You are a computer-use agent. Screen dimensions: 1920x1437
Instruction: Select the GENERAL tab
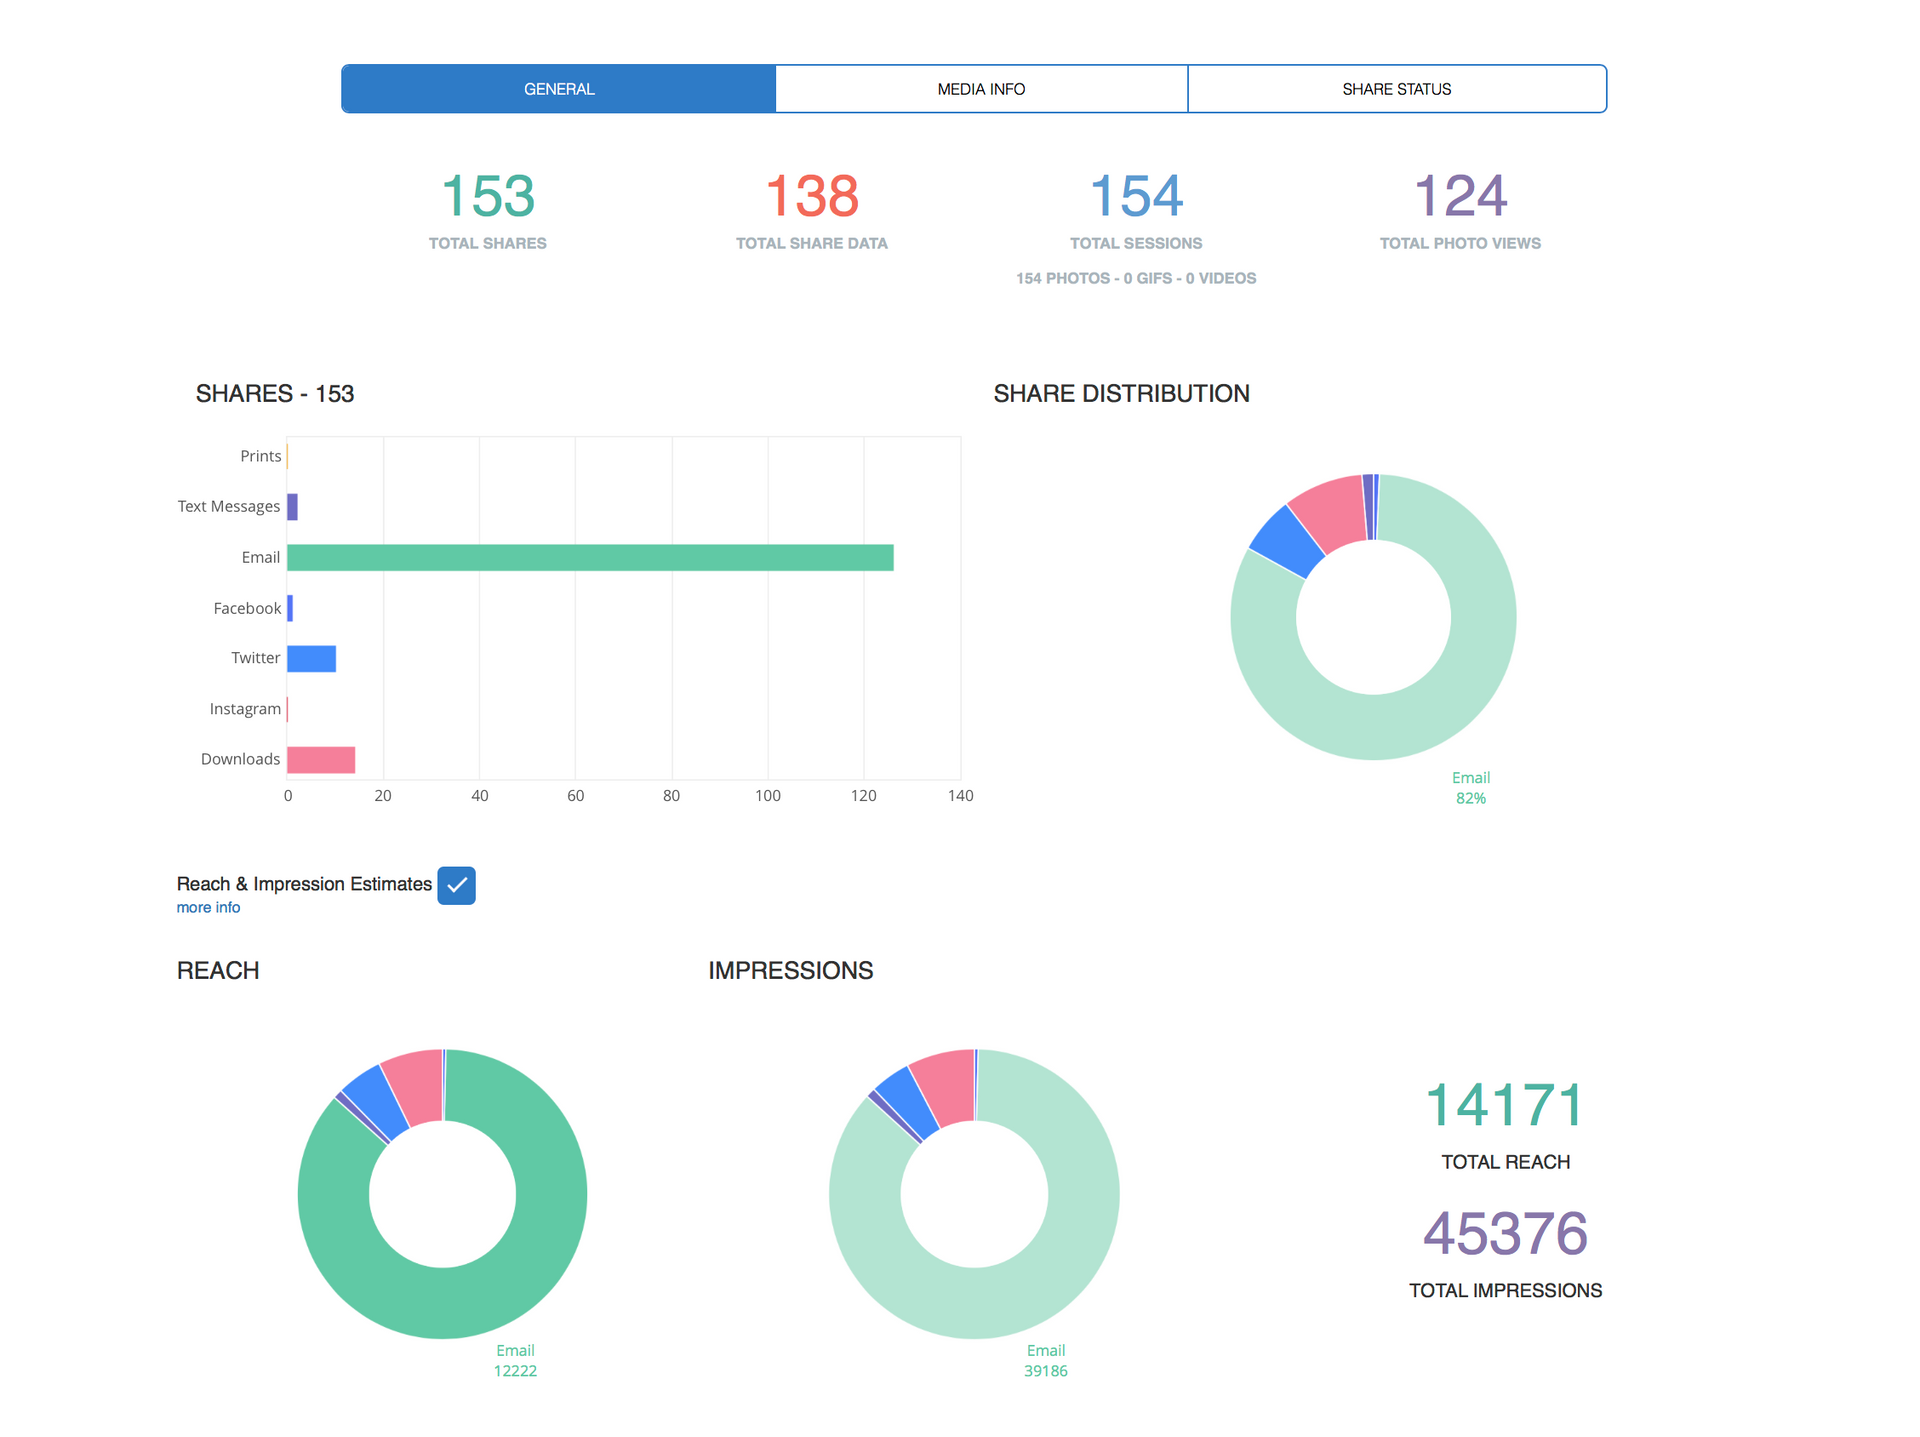(558, 89)
